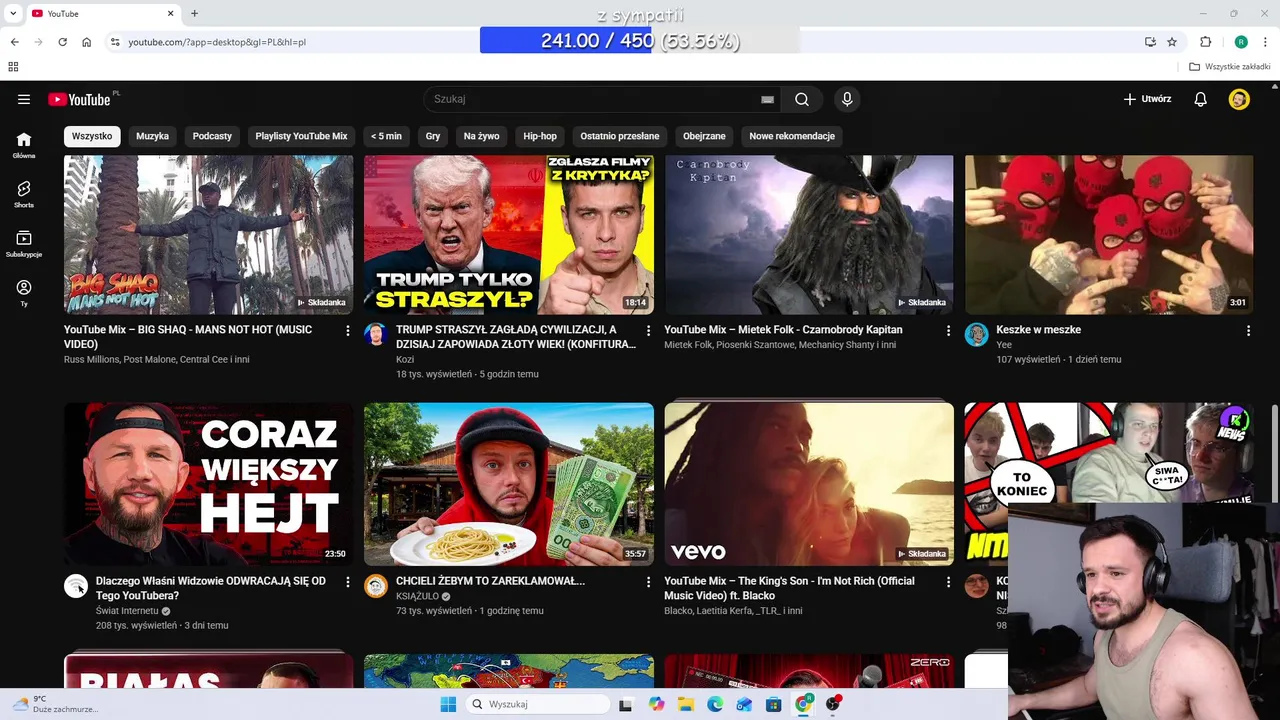This screenshot has height=720, width=1280.
Task: Open options menu for The King's Son mix
Action: (x=948, y=581)
